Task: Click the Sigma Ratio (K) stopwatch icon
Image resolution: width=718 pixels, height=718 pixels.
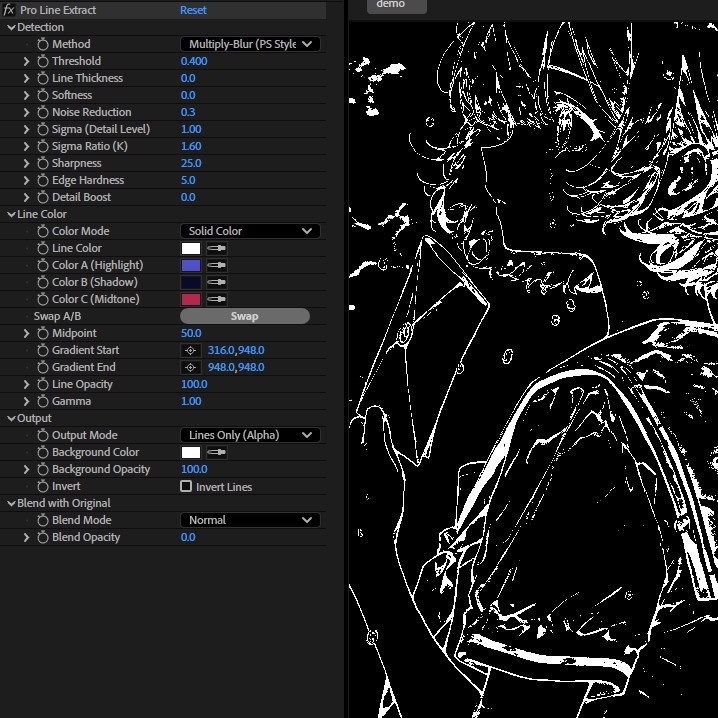Action: (x=43, y=146)
